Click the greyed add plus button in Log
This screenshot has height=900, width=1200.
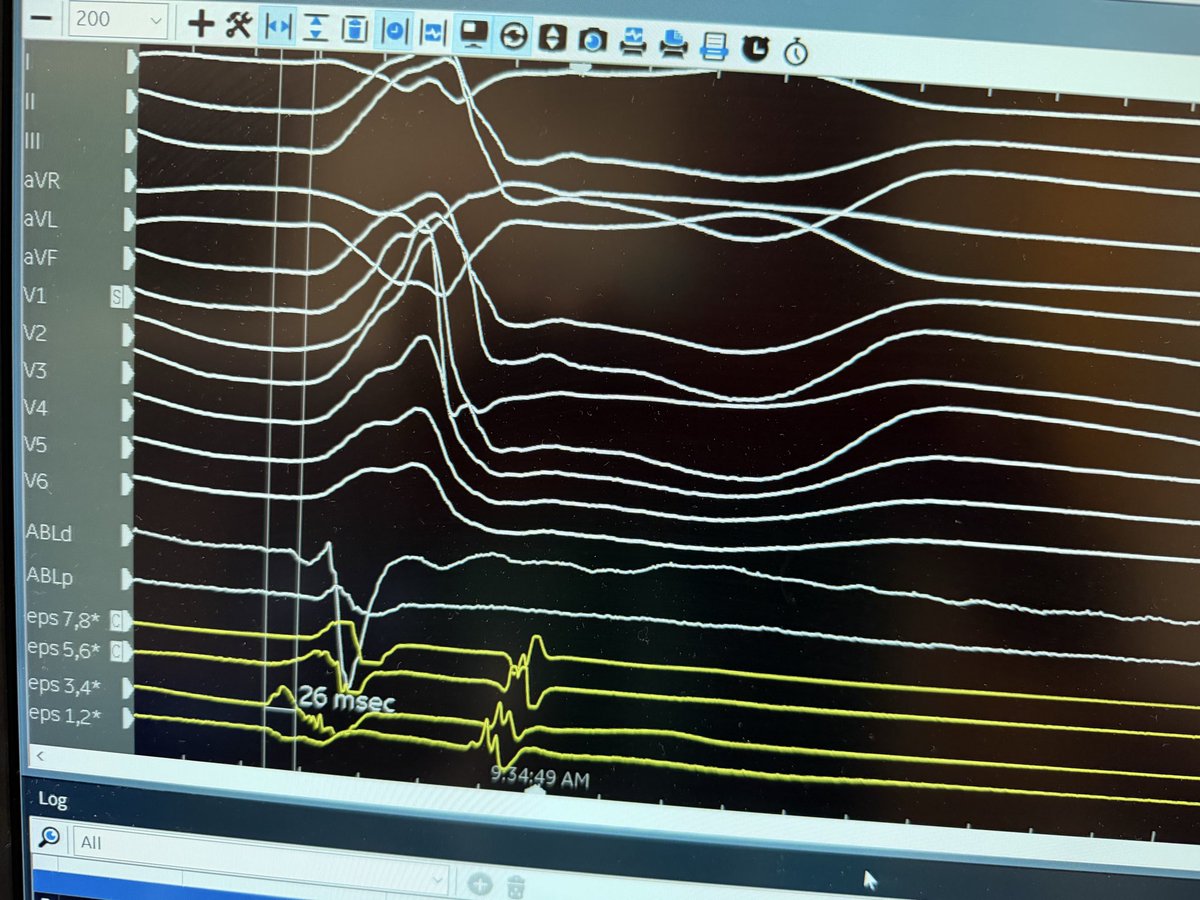479,884
